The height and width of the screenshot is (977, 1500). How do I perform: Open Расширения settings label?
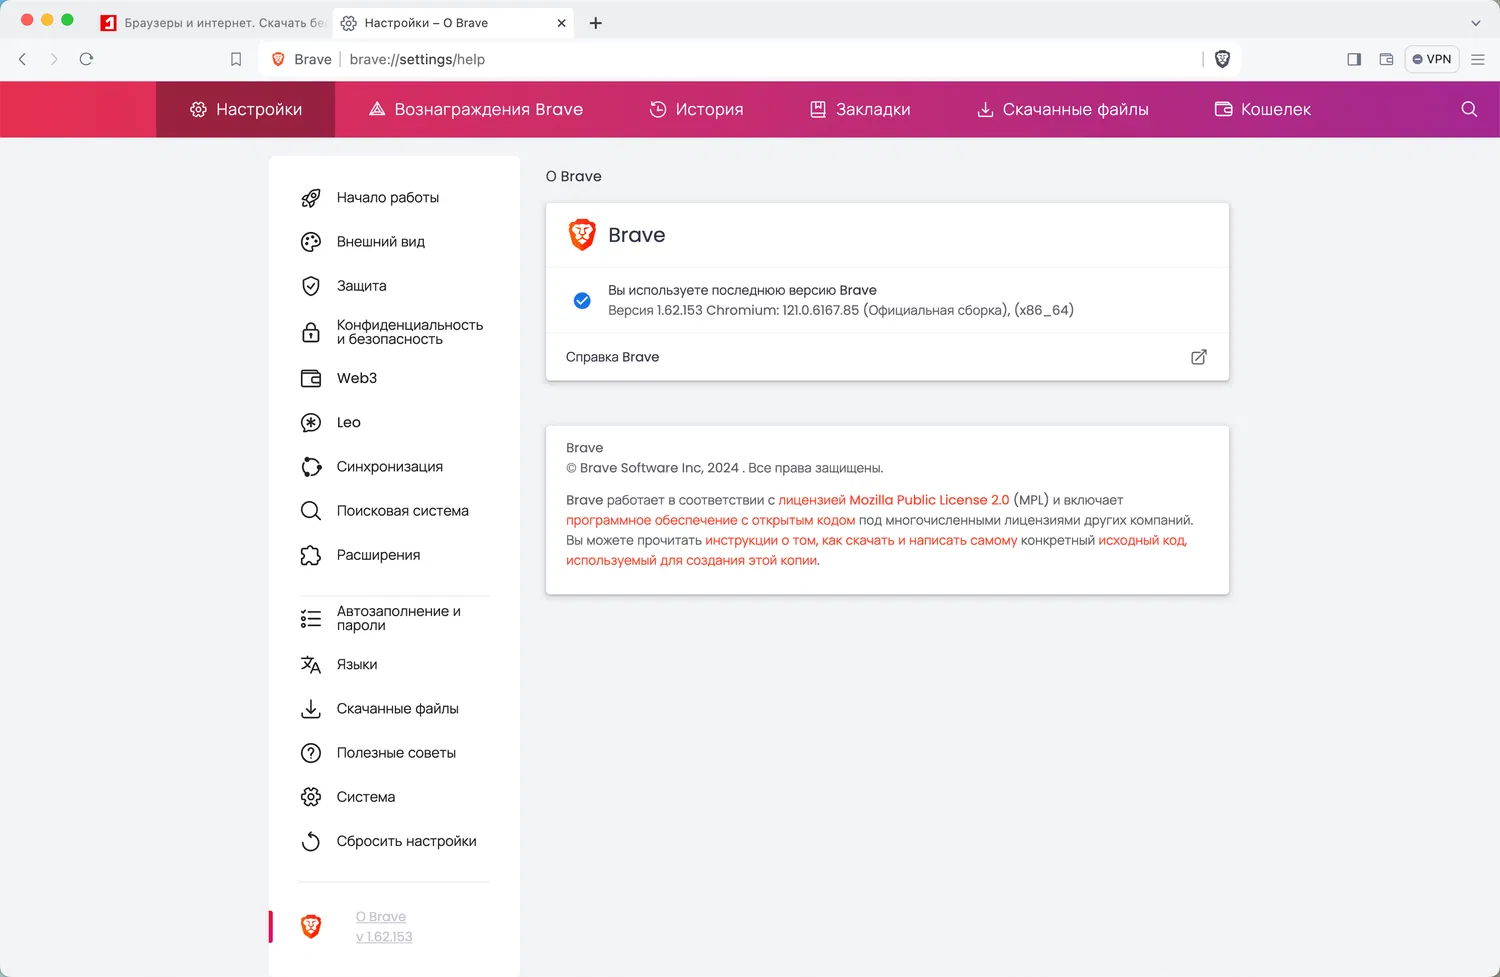point(379,555)
